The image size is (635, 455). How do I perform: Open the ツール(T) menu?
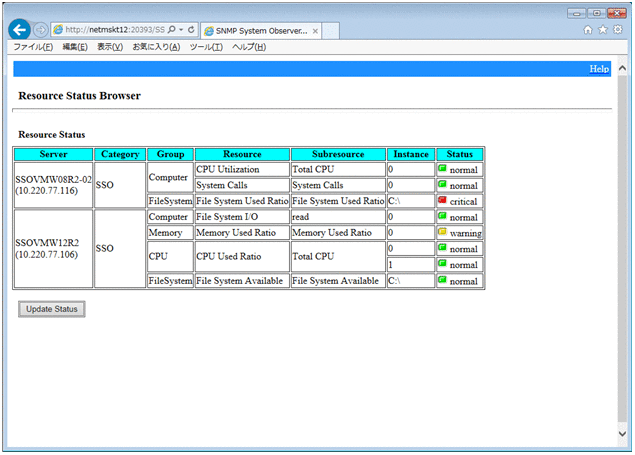pyautogui.click(x=206, y=47)
